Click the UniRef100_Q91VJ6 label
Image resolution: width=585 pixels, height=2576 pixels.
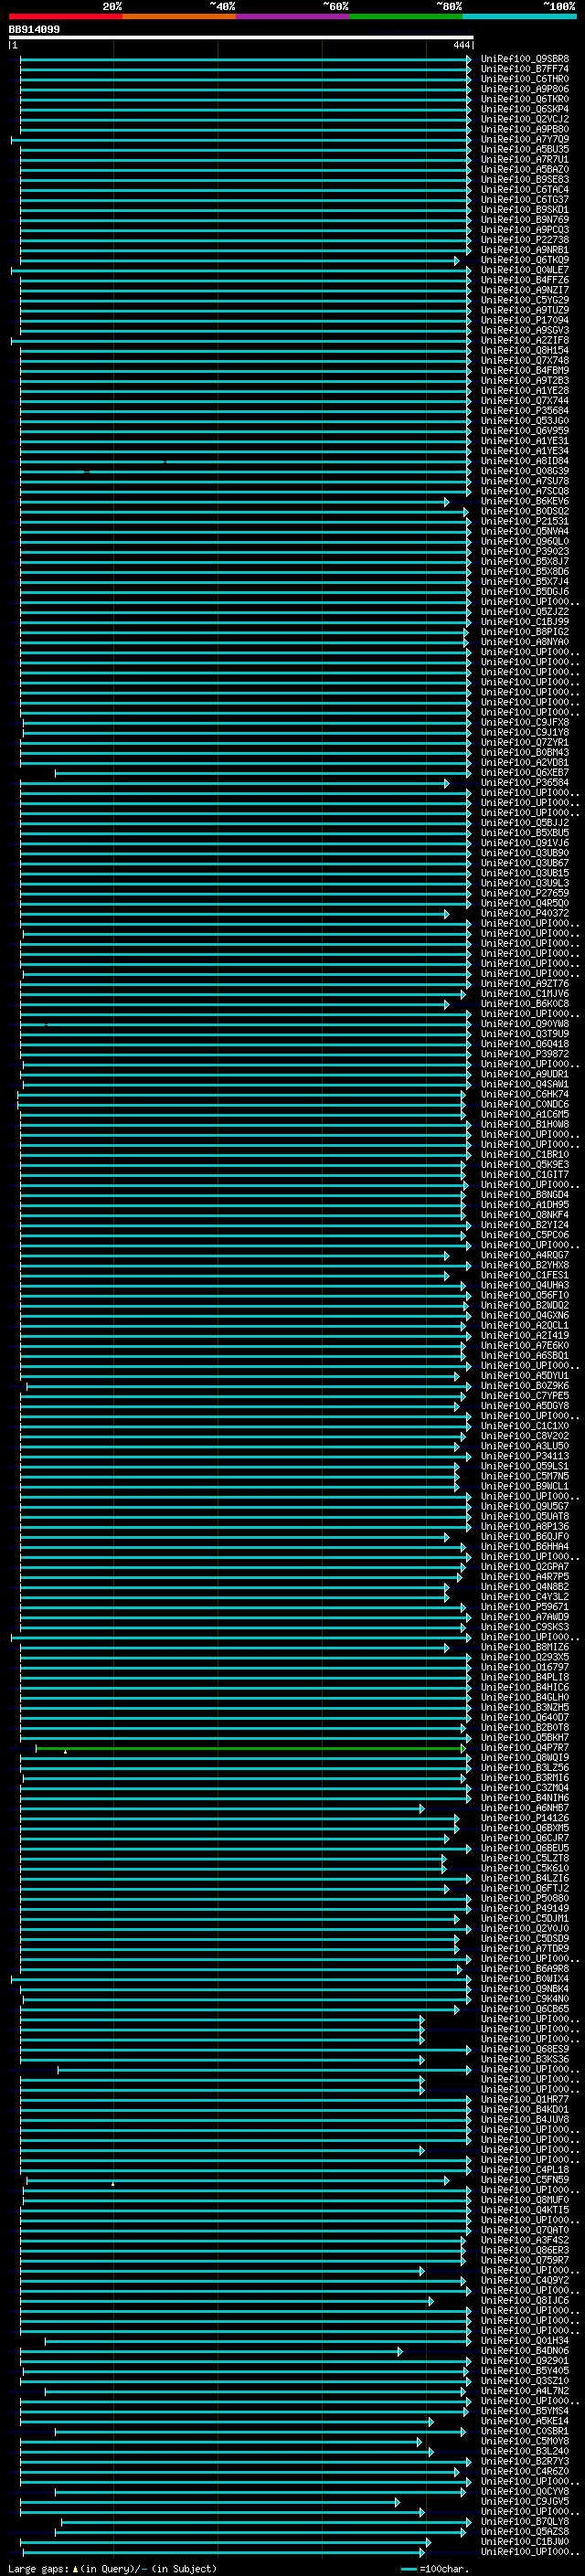tap(525, 843)
